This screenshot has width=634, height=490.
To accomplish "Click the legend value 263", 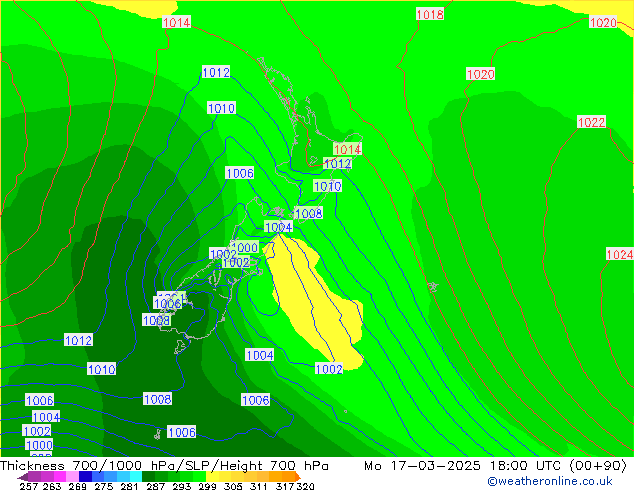I will (x=52, y=486).
